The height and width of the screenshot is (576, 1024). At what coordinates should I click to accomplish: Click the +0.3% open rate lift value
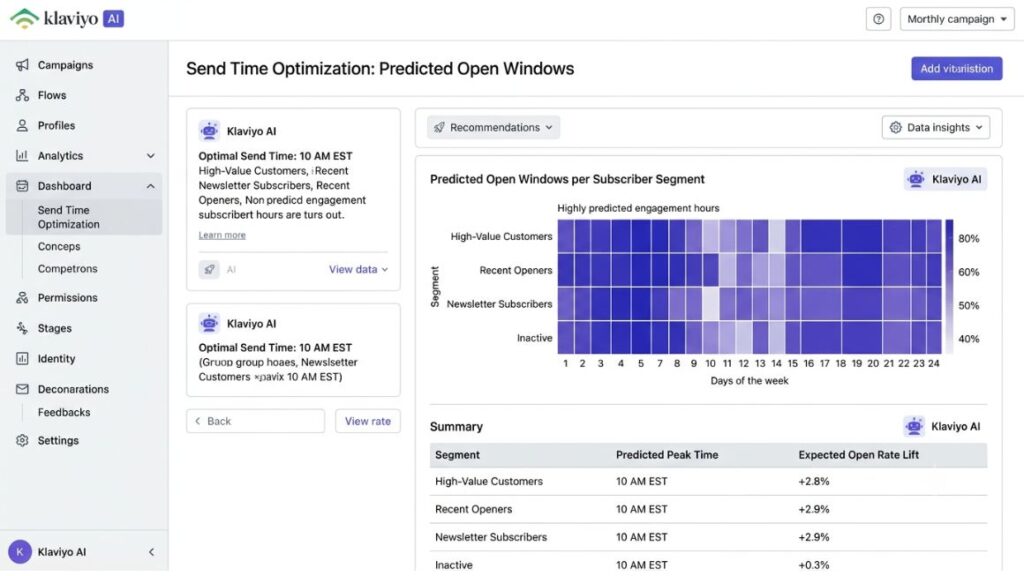coord(814,565)
